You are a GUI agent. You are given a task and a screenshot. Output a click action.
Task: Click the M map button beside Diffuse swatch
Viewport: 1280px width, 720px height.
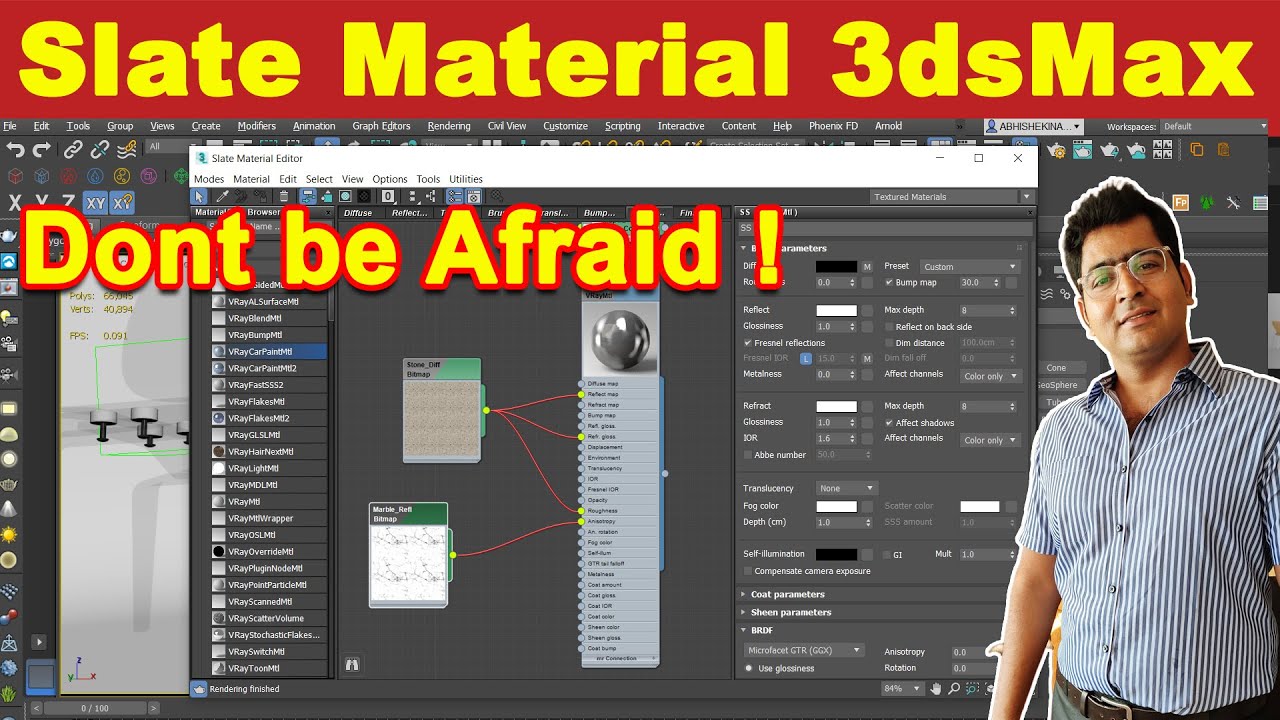(x=867, y=267)
